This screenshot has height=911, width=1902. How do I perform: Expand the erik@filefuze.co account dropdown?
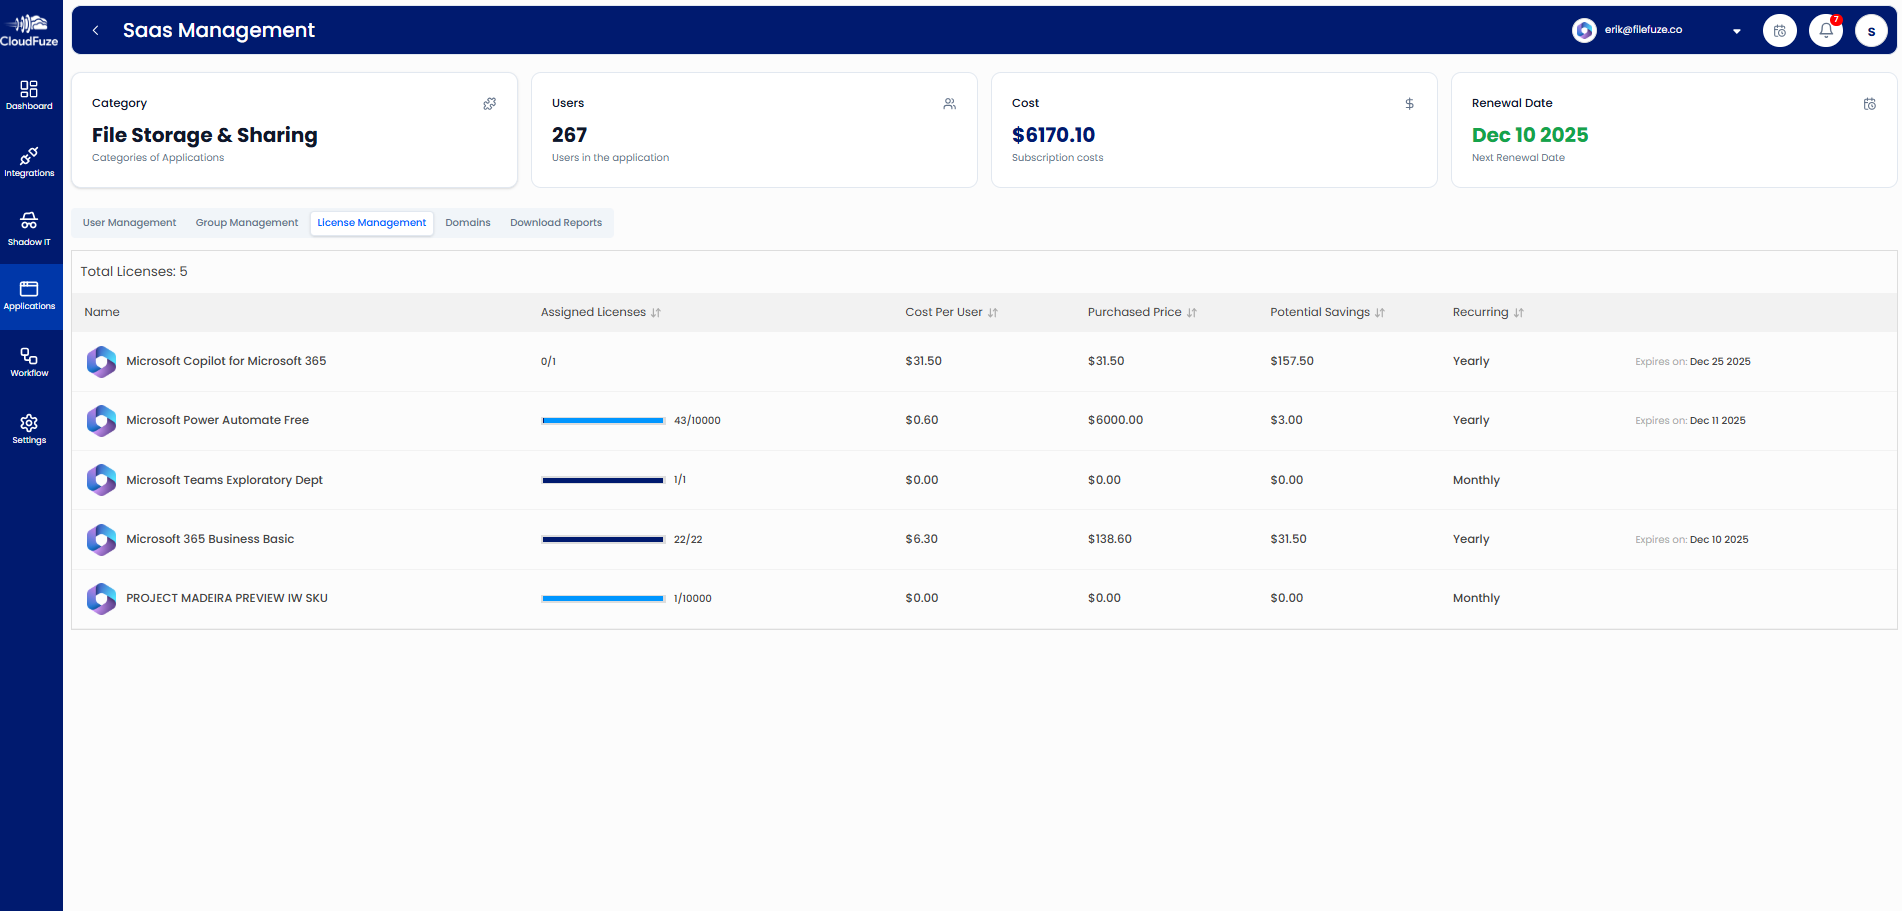(x=1735, y=31)
